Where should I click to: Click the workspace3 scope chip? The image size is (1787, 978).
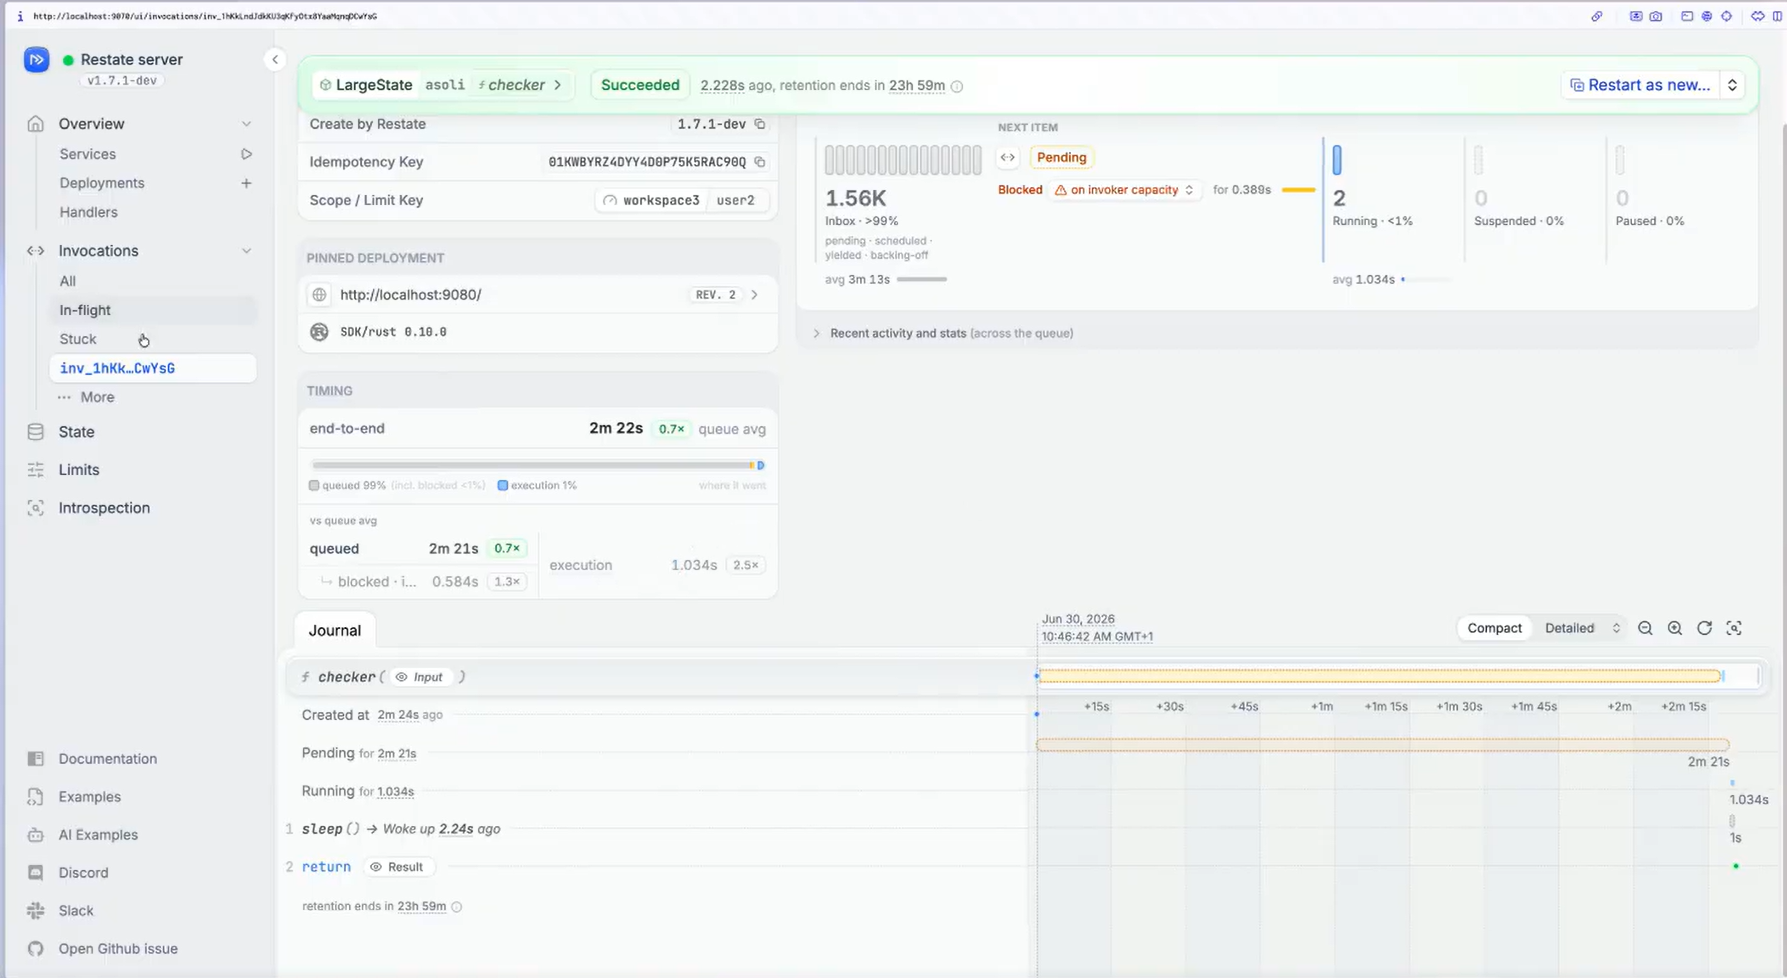coord(652,200)
